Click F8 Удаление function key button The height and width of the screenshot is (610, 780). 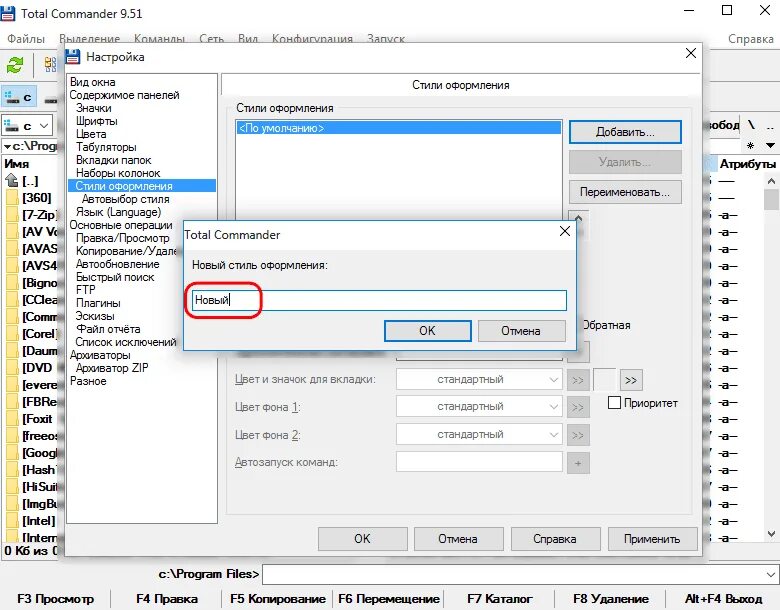click(611, 599)
